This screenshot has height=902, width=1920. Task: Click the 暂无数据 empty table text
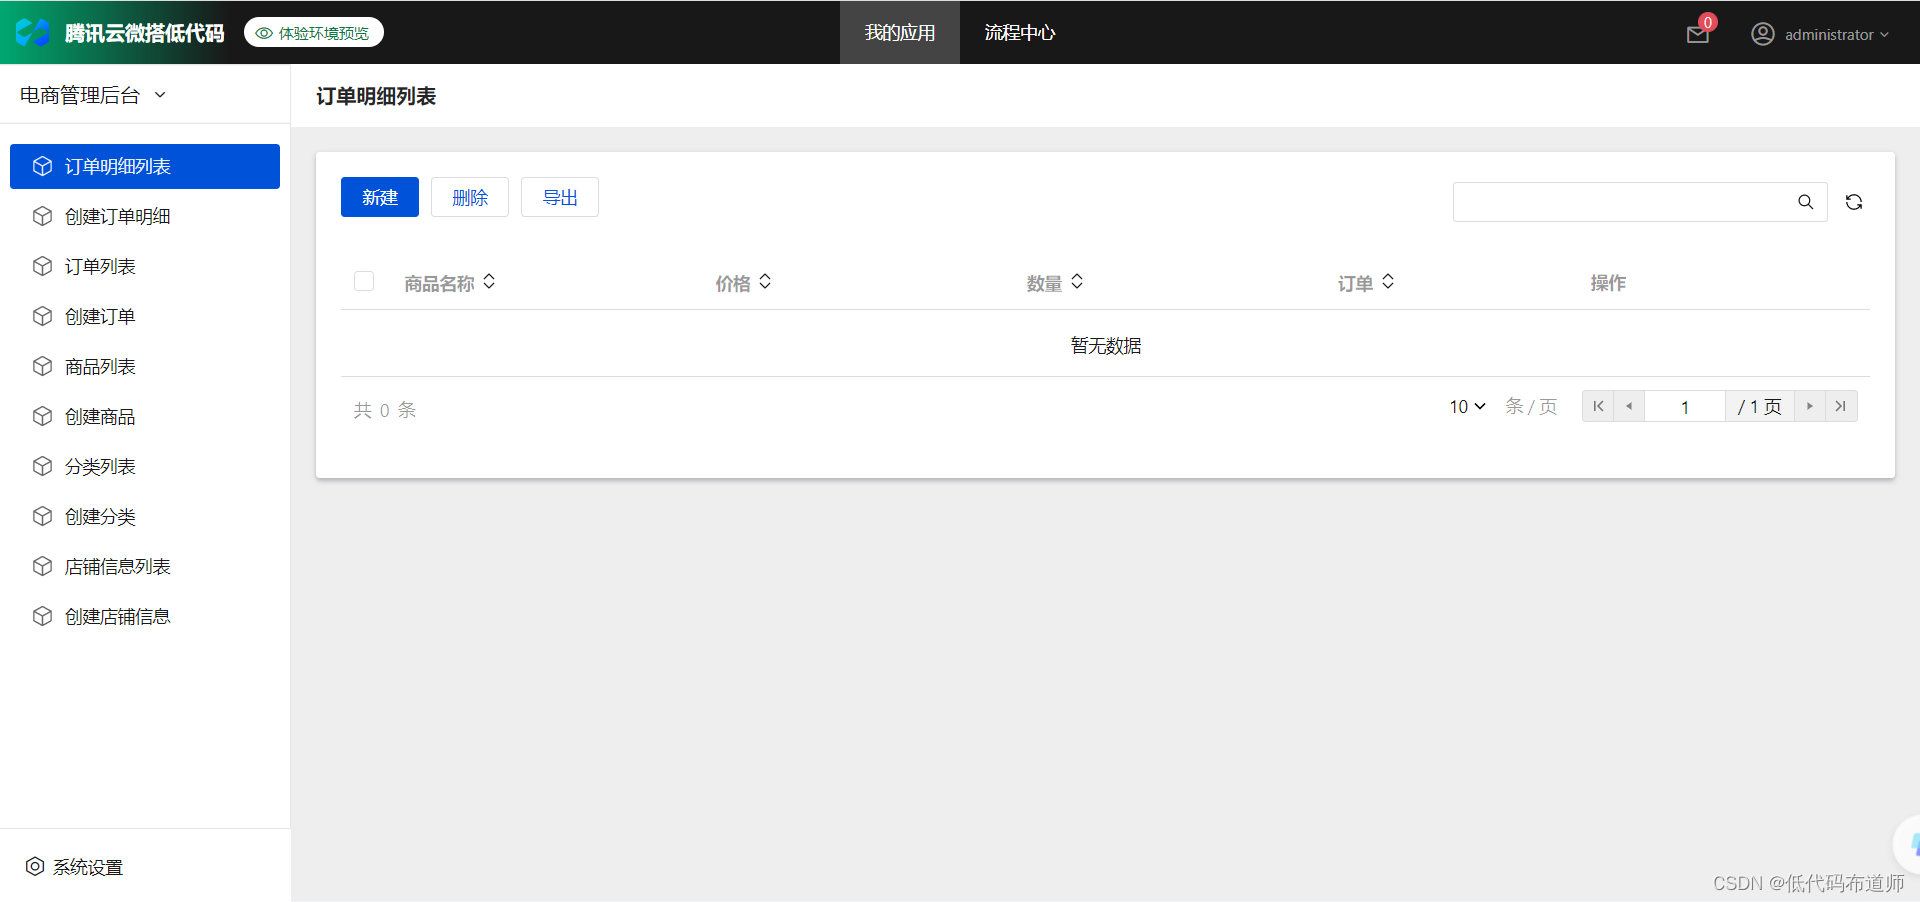pos(1105,345)
